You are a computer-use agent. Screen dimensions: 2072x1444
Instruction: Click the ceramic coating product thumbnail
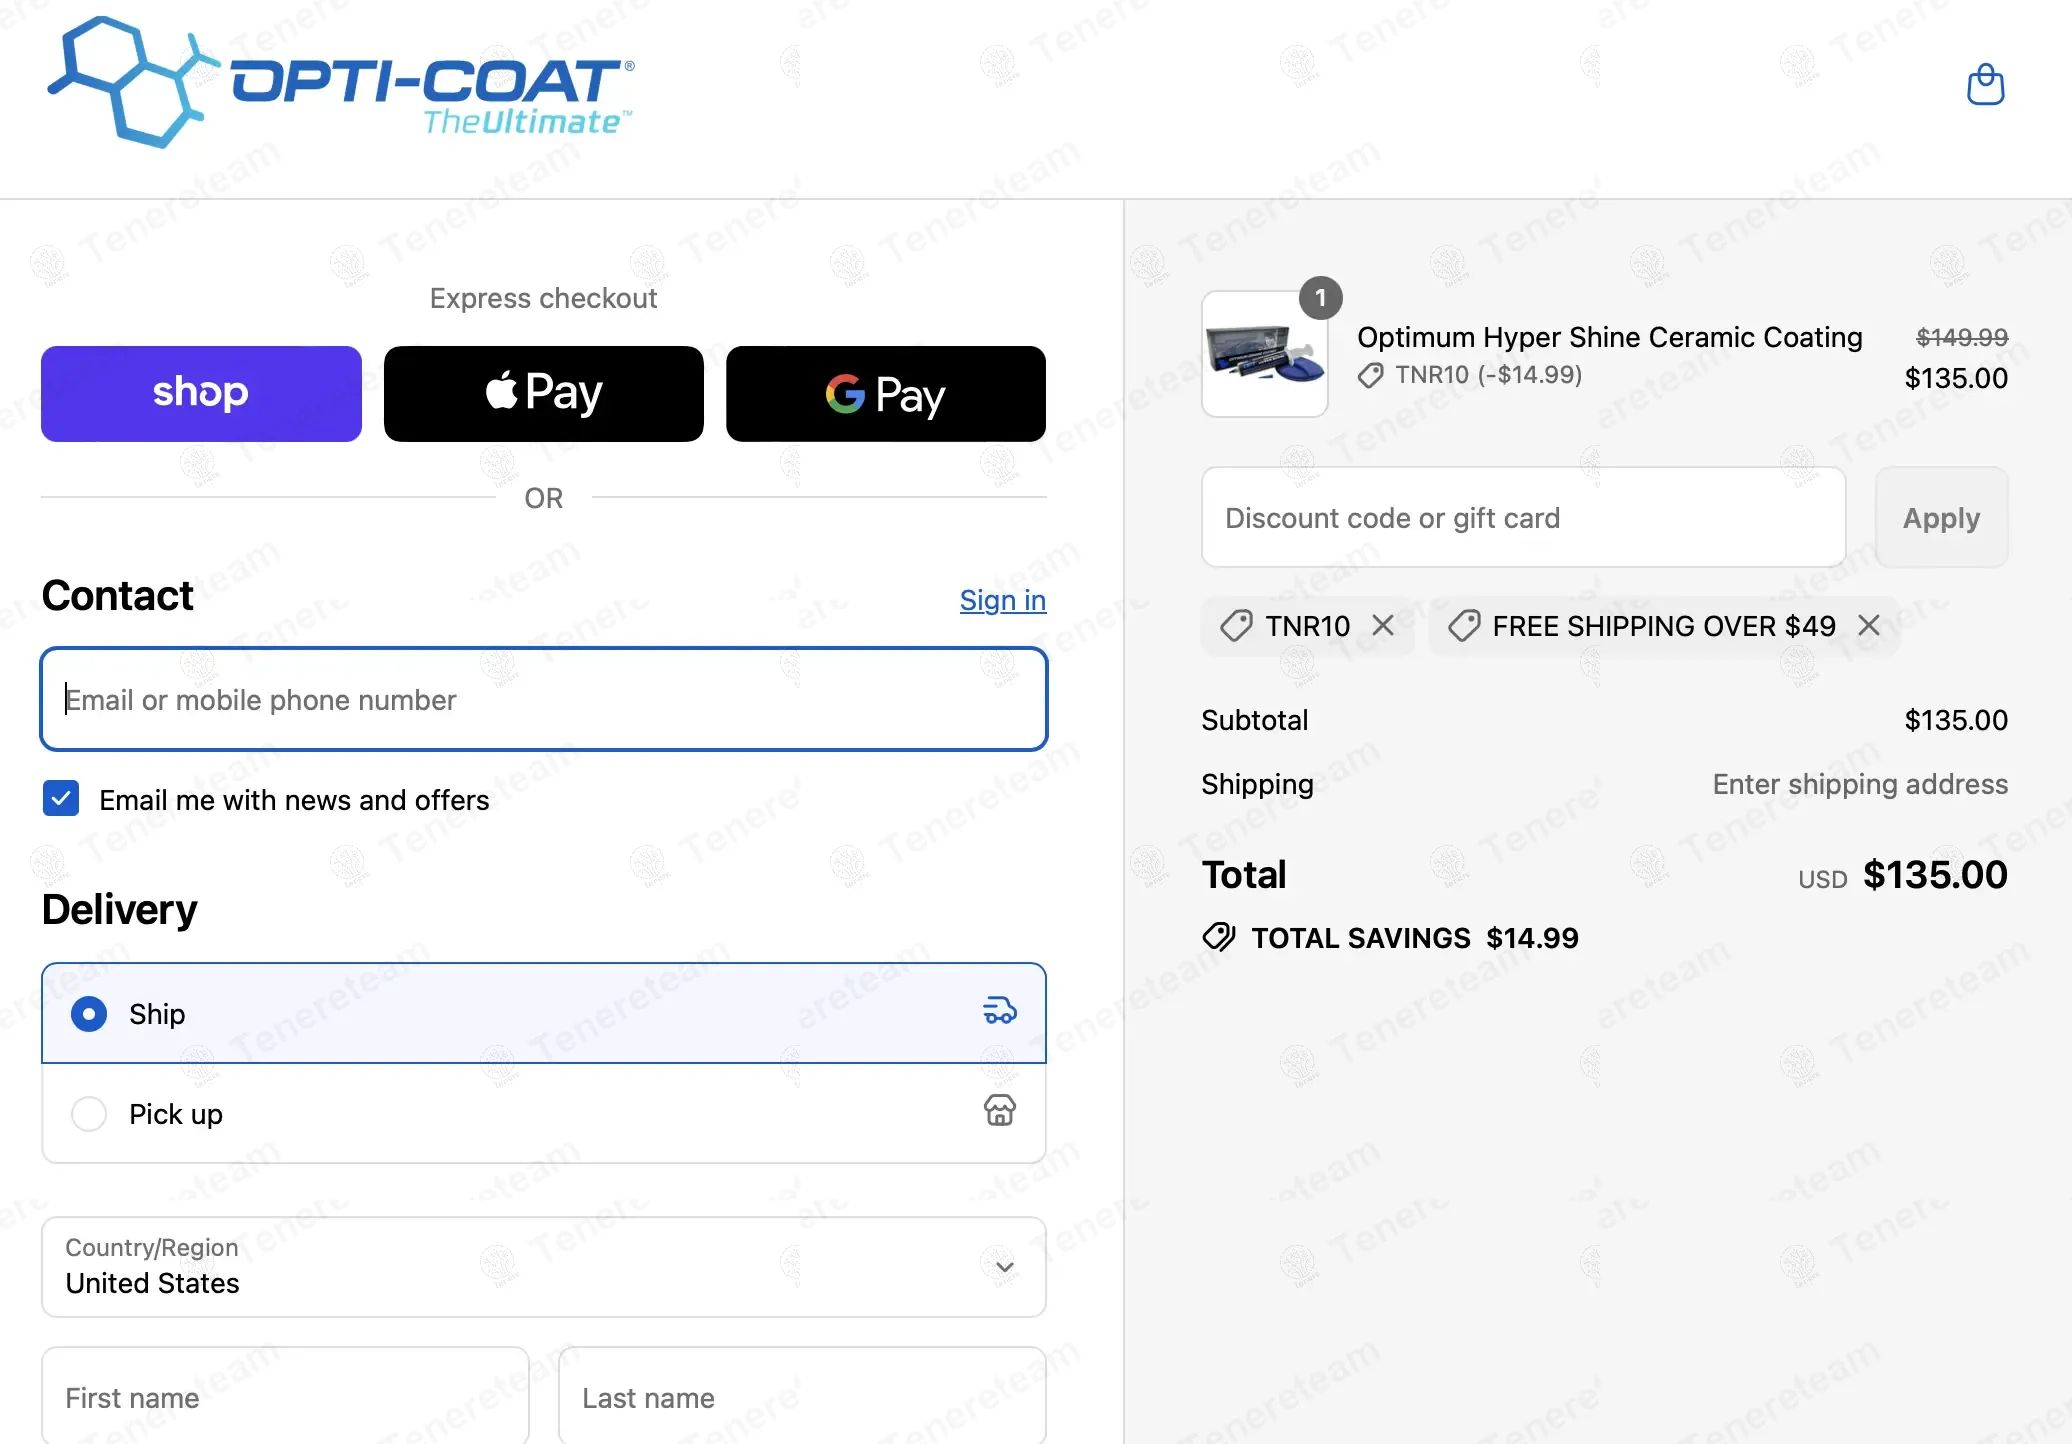pyautogui.click(x=1265, y=354)
